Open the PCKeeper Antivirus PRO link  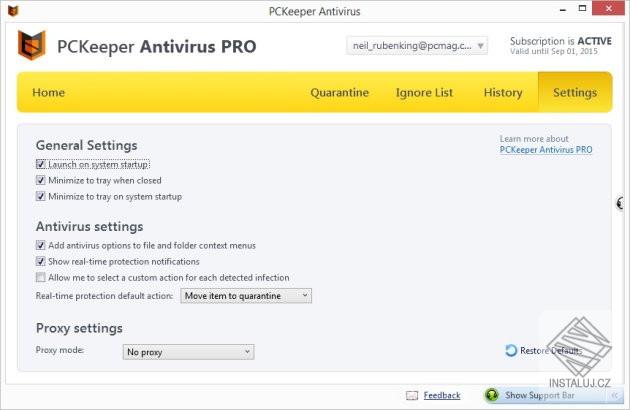pos(546,150)
